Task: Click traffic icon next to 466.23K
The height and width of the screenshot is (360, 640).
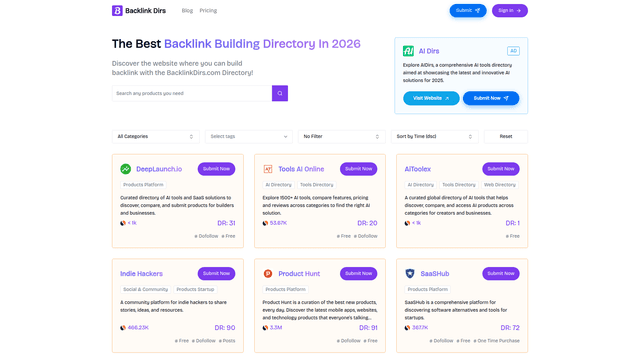Action: (123, 328)
